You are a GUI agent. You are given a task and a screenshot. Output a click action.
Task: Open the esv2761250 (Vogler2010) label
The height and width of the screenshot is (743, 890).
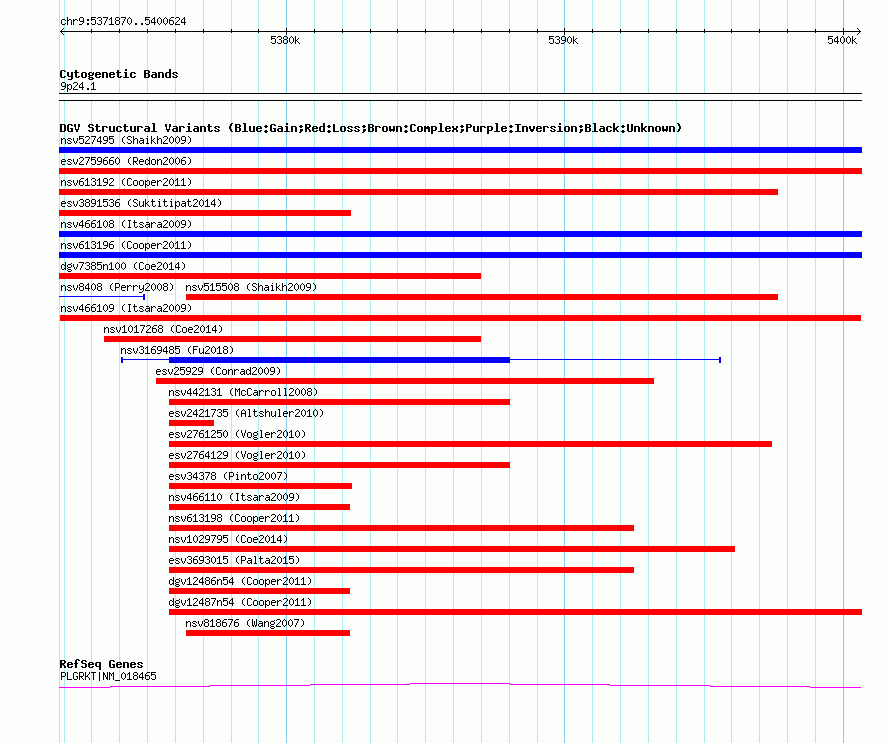(x=237, y=434)
